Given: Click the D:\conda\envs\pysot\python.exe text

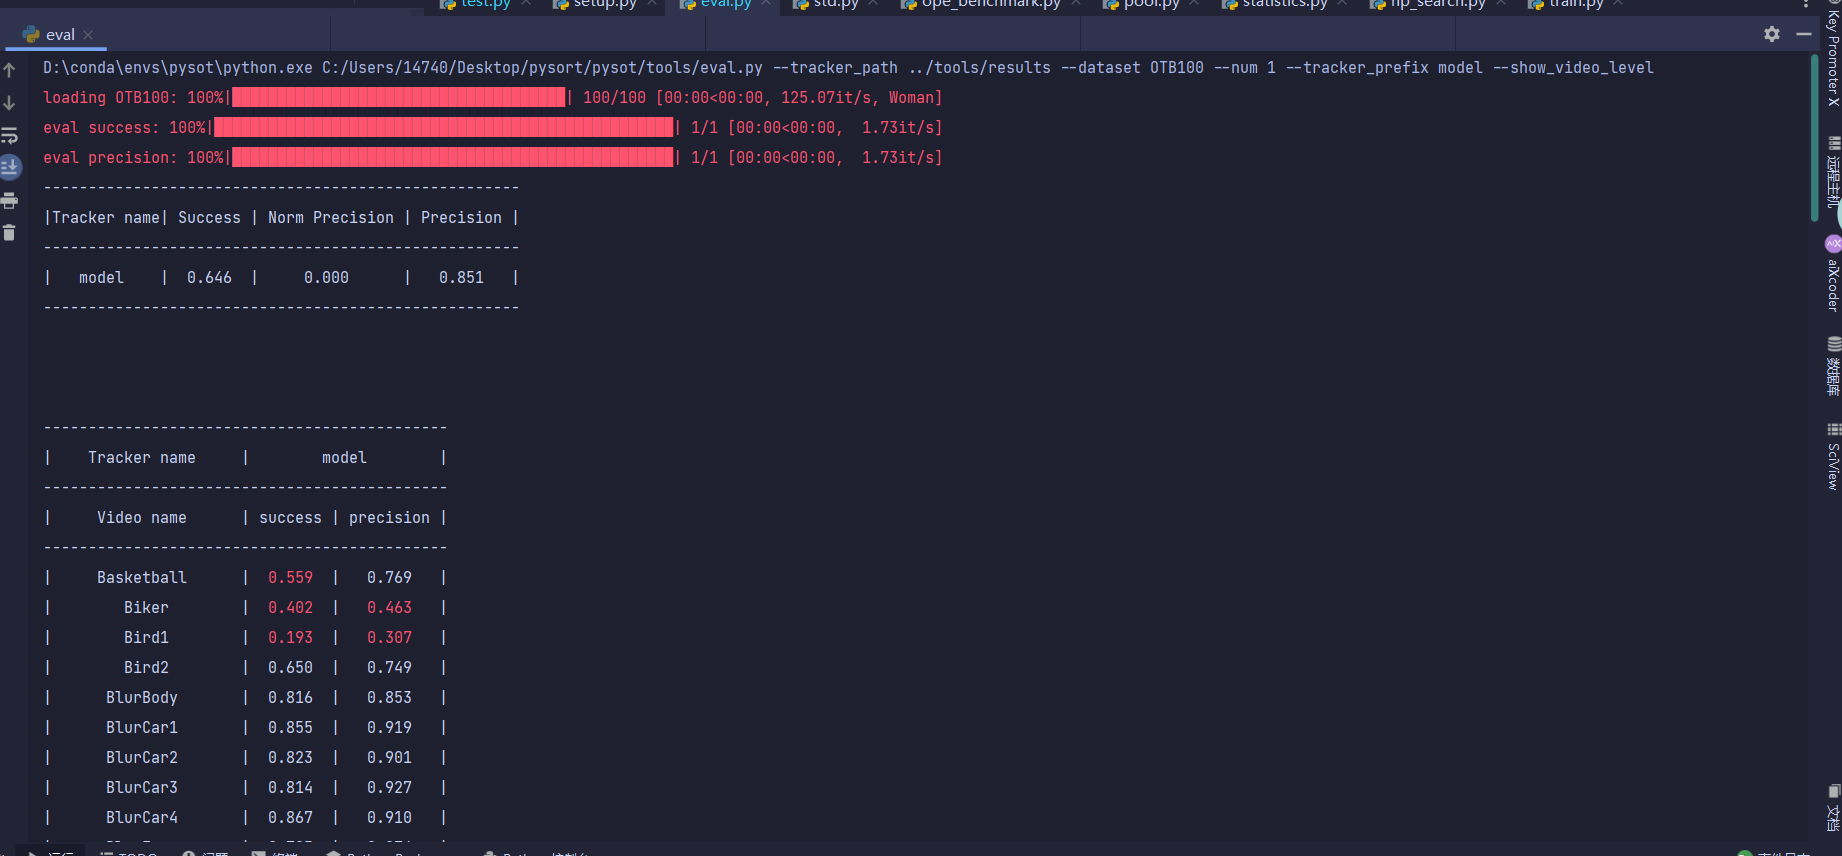Looking at the screenshot, I should pos(178,68).
